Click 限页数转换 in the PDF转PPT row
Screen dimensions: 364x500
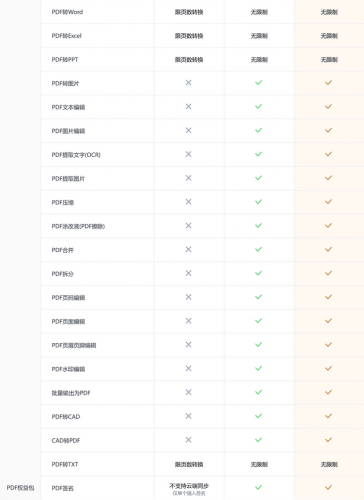pyautogui.click(x=189, y=60)
